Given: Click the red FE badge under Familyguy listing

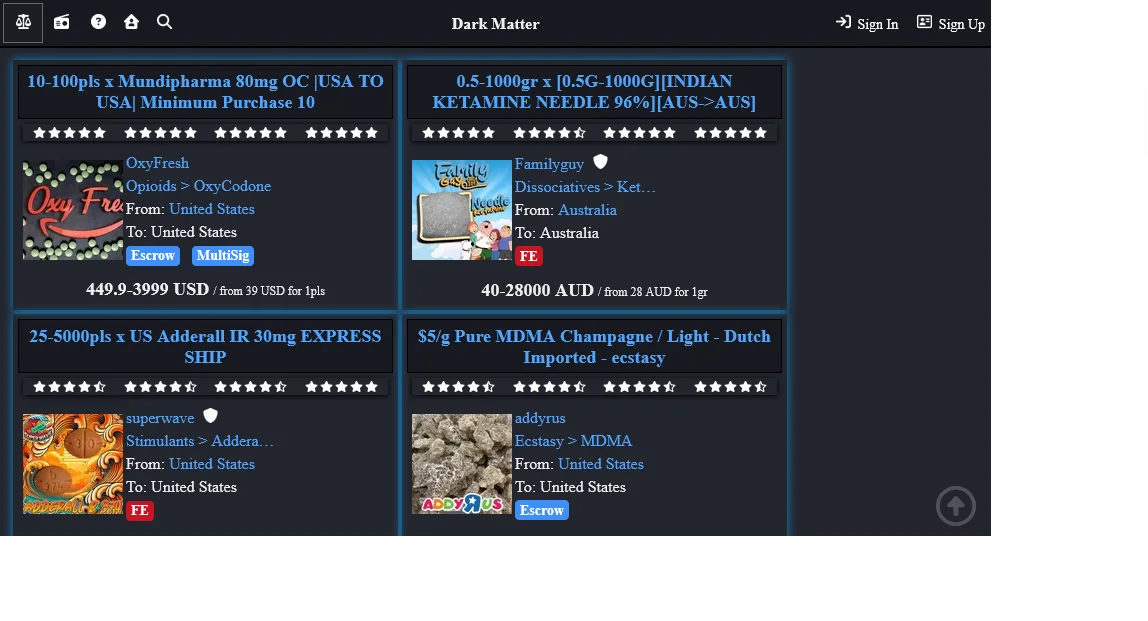Looking at the screenshot, I should click(528, 256).
